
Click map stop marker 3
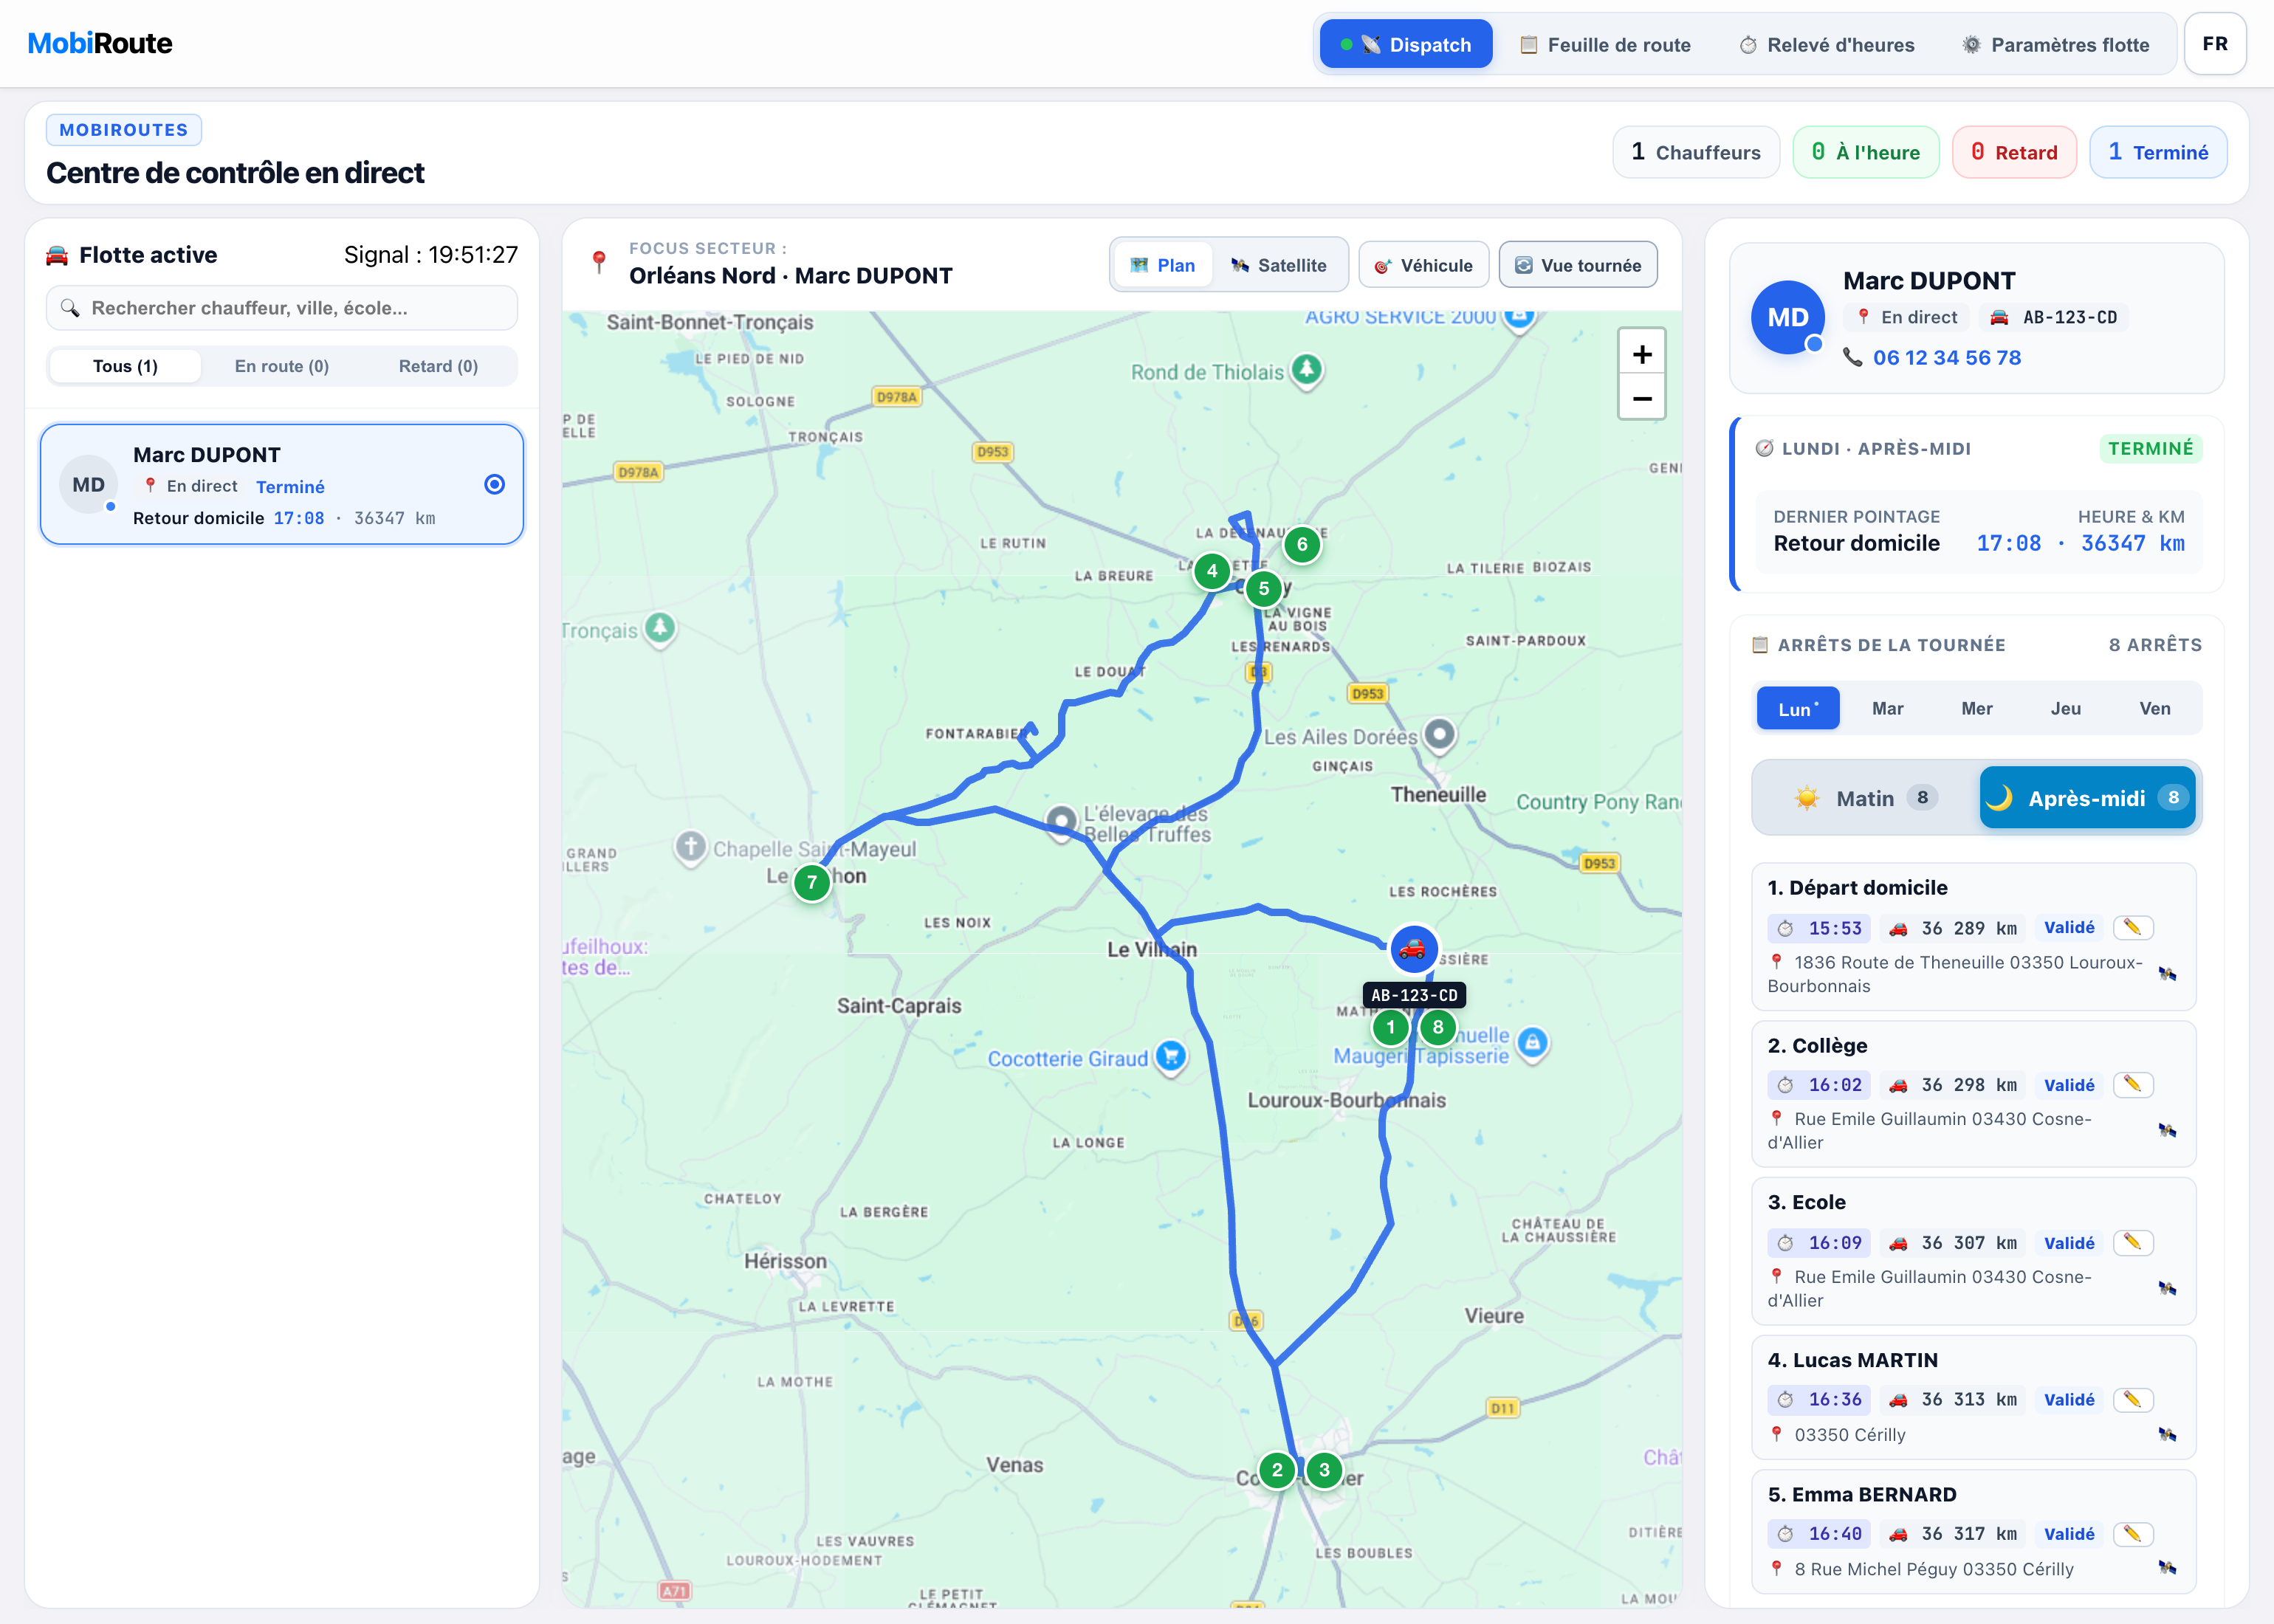(x=1324, y=1469)
